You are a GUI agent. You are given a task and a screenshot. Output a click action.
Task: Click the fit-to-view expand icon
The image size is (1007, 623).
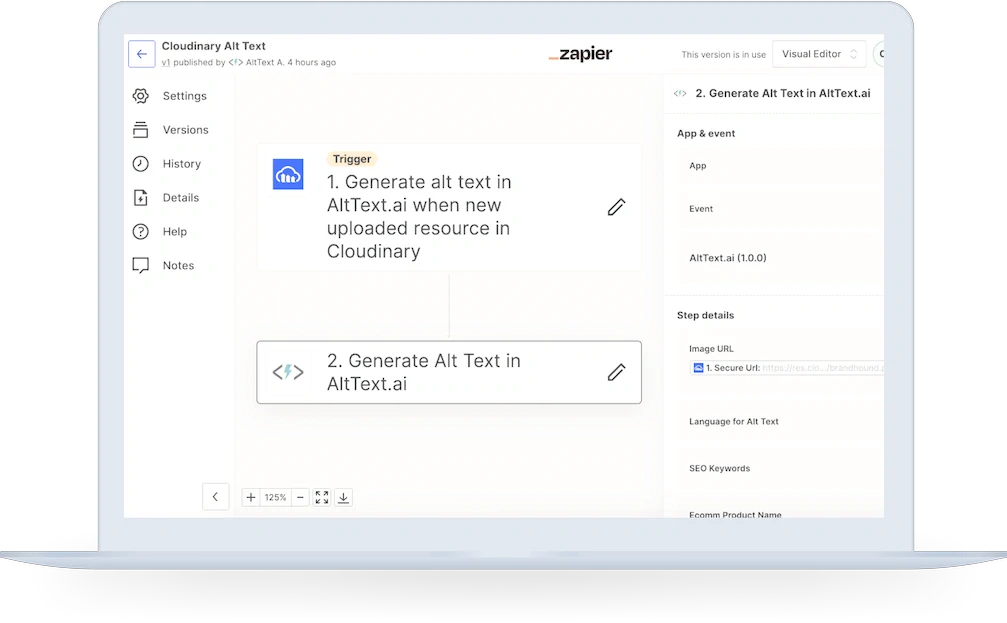[322, 497]
